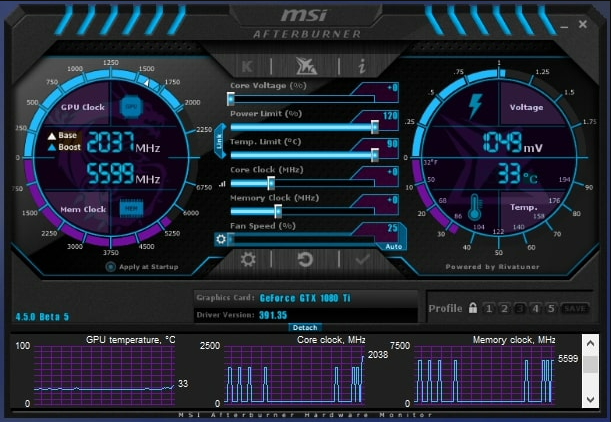Select profile slot 1
Image resolution: width=611 pixels, height=422 pixels.
pyautogui.click(x=489, y=309)
